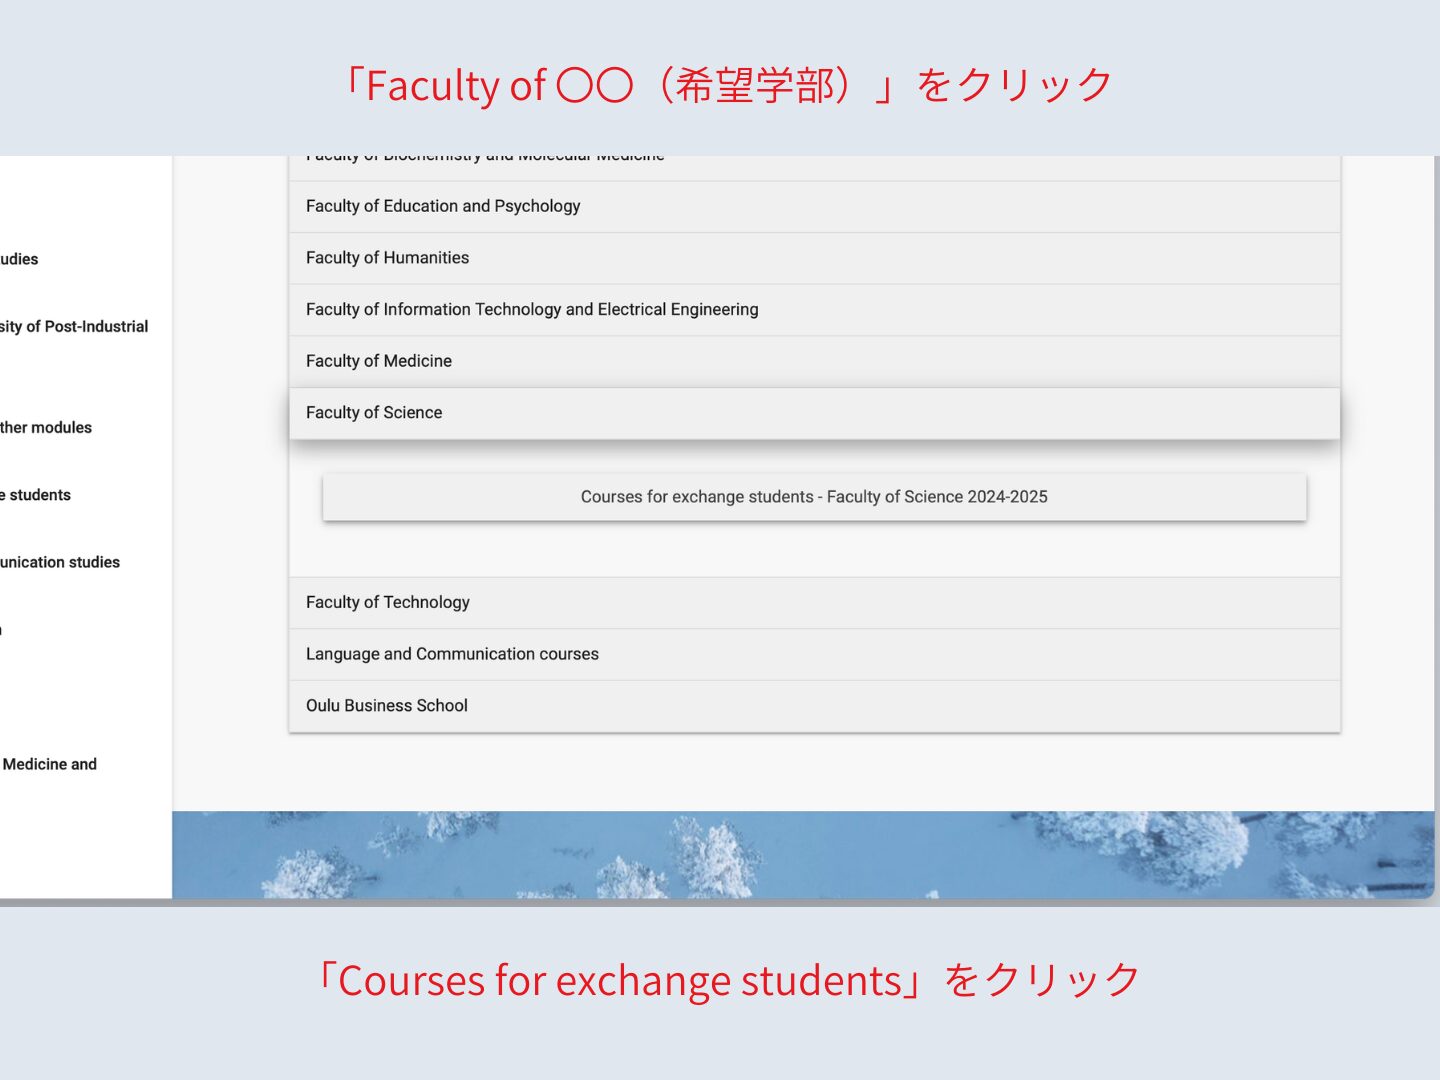Select the truncated "ther modules" sidebar link
The height and width of the screenshot is (1080, 1440).
coord(47,428)
